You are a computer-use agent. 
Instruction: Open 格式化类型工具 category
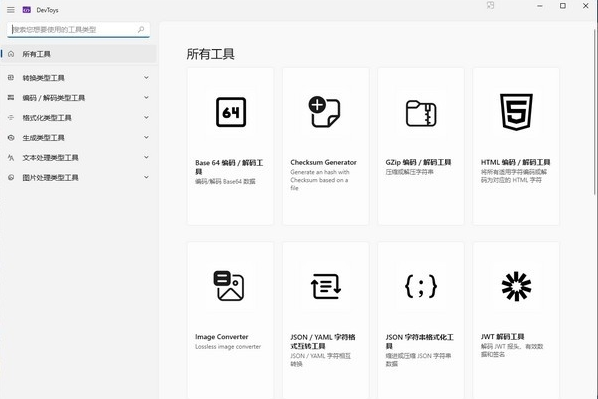point(78,117)
